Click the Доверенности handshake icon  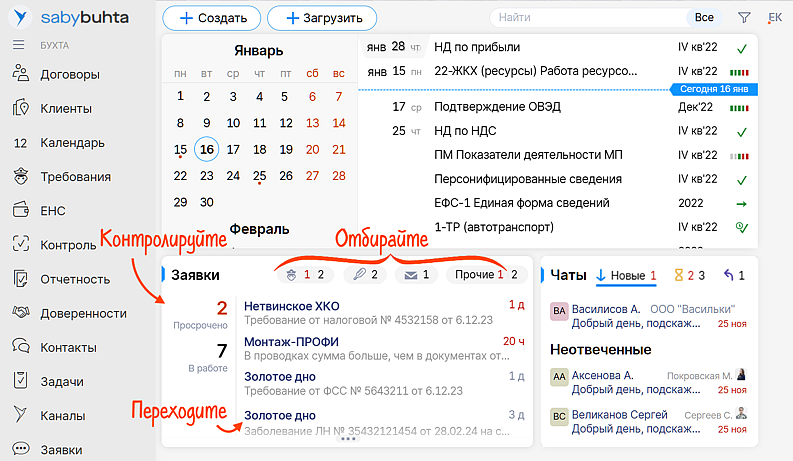[x=20, y=313]
